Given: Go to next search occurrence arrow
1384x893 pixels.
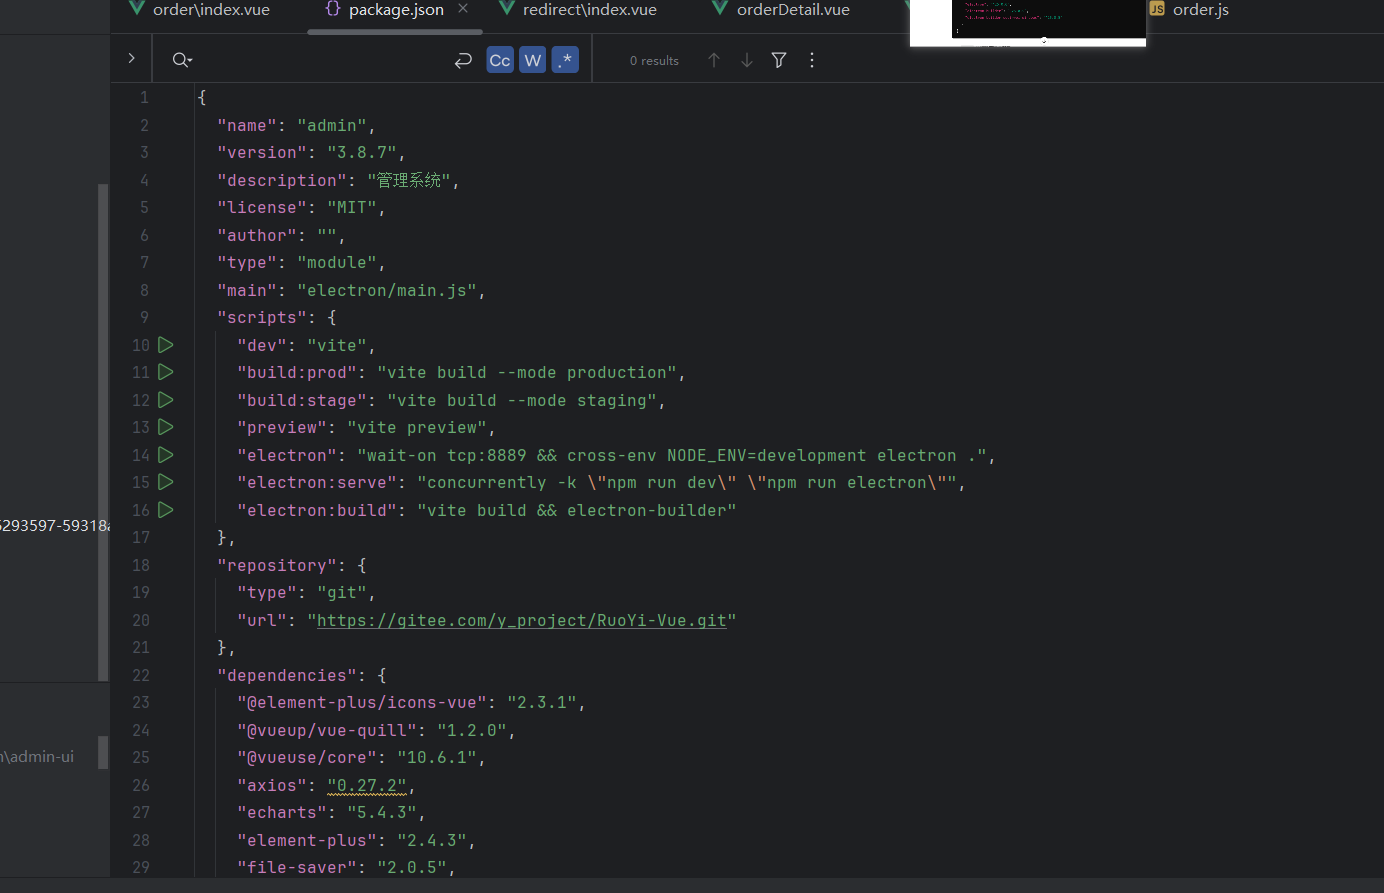Looking at the screenshot, I should coord(747,60).
